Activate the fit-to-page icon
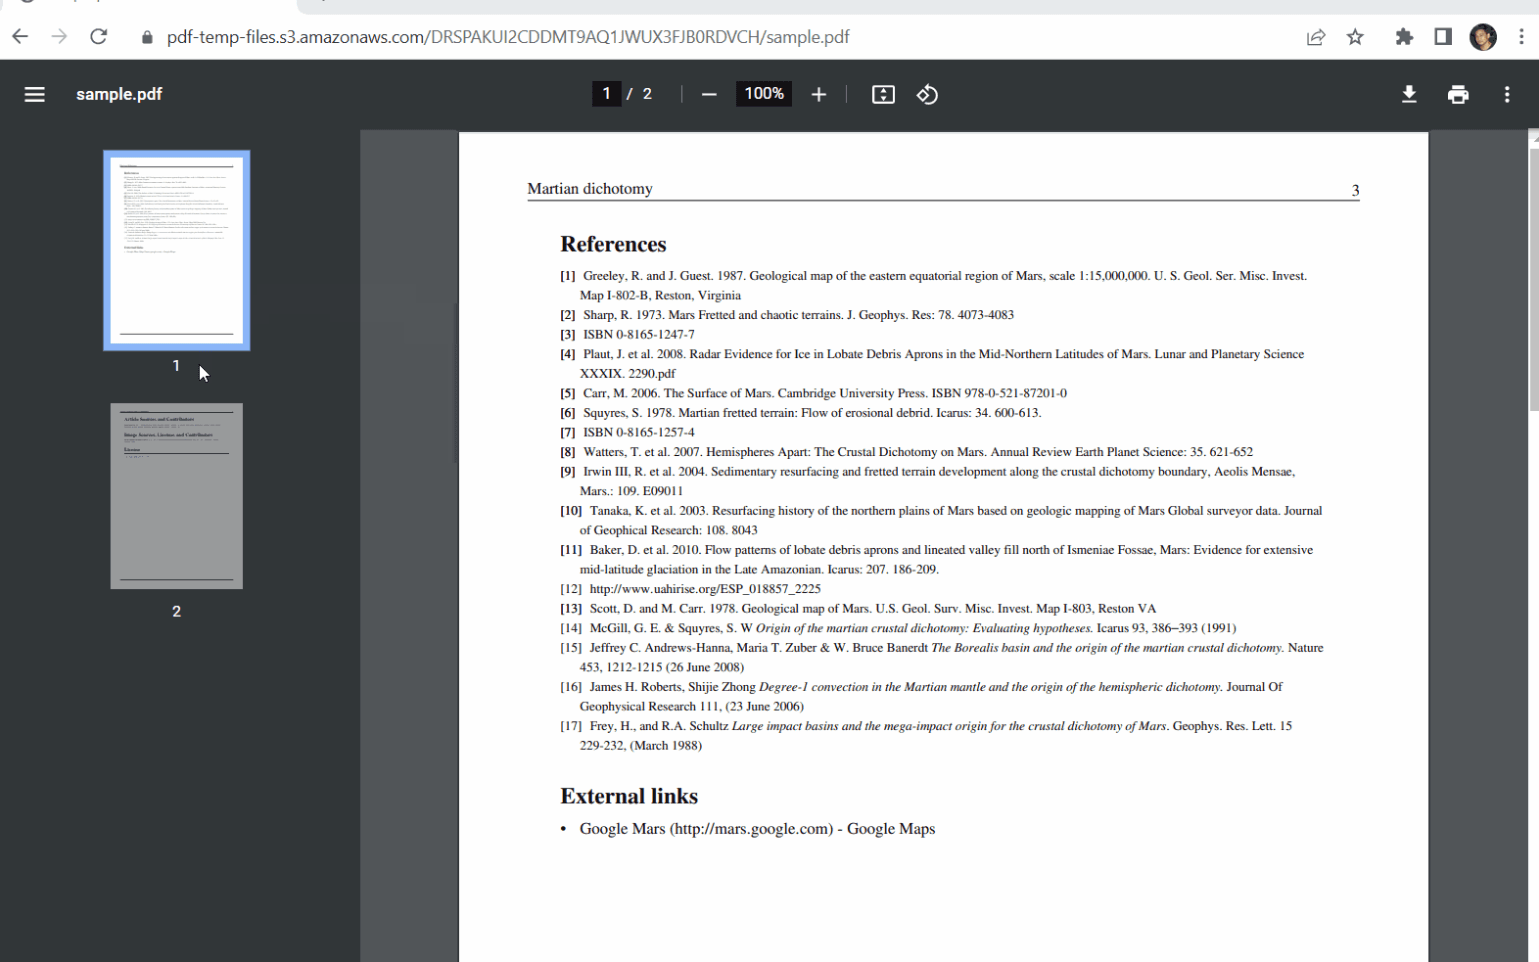 pos(881,93)
